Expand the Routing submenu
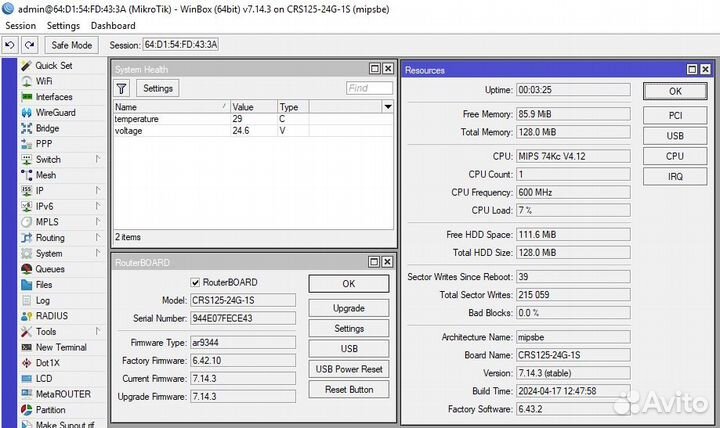 coord(98,237)
